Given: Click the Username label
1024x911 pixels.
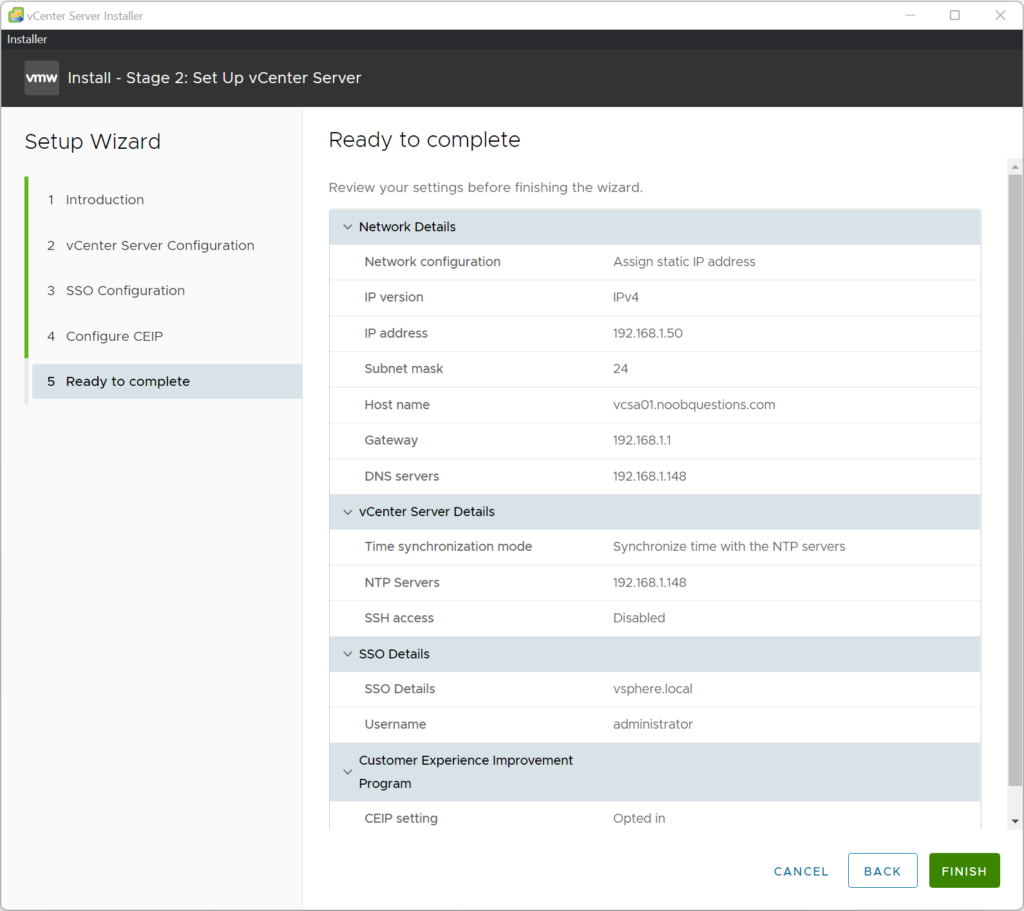Looking at the screenshot, I should [395, 724].
